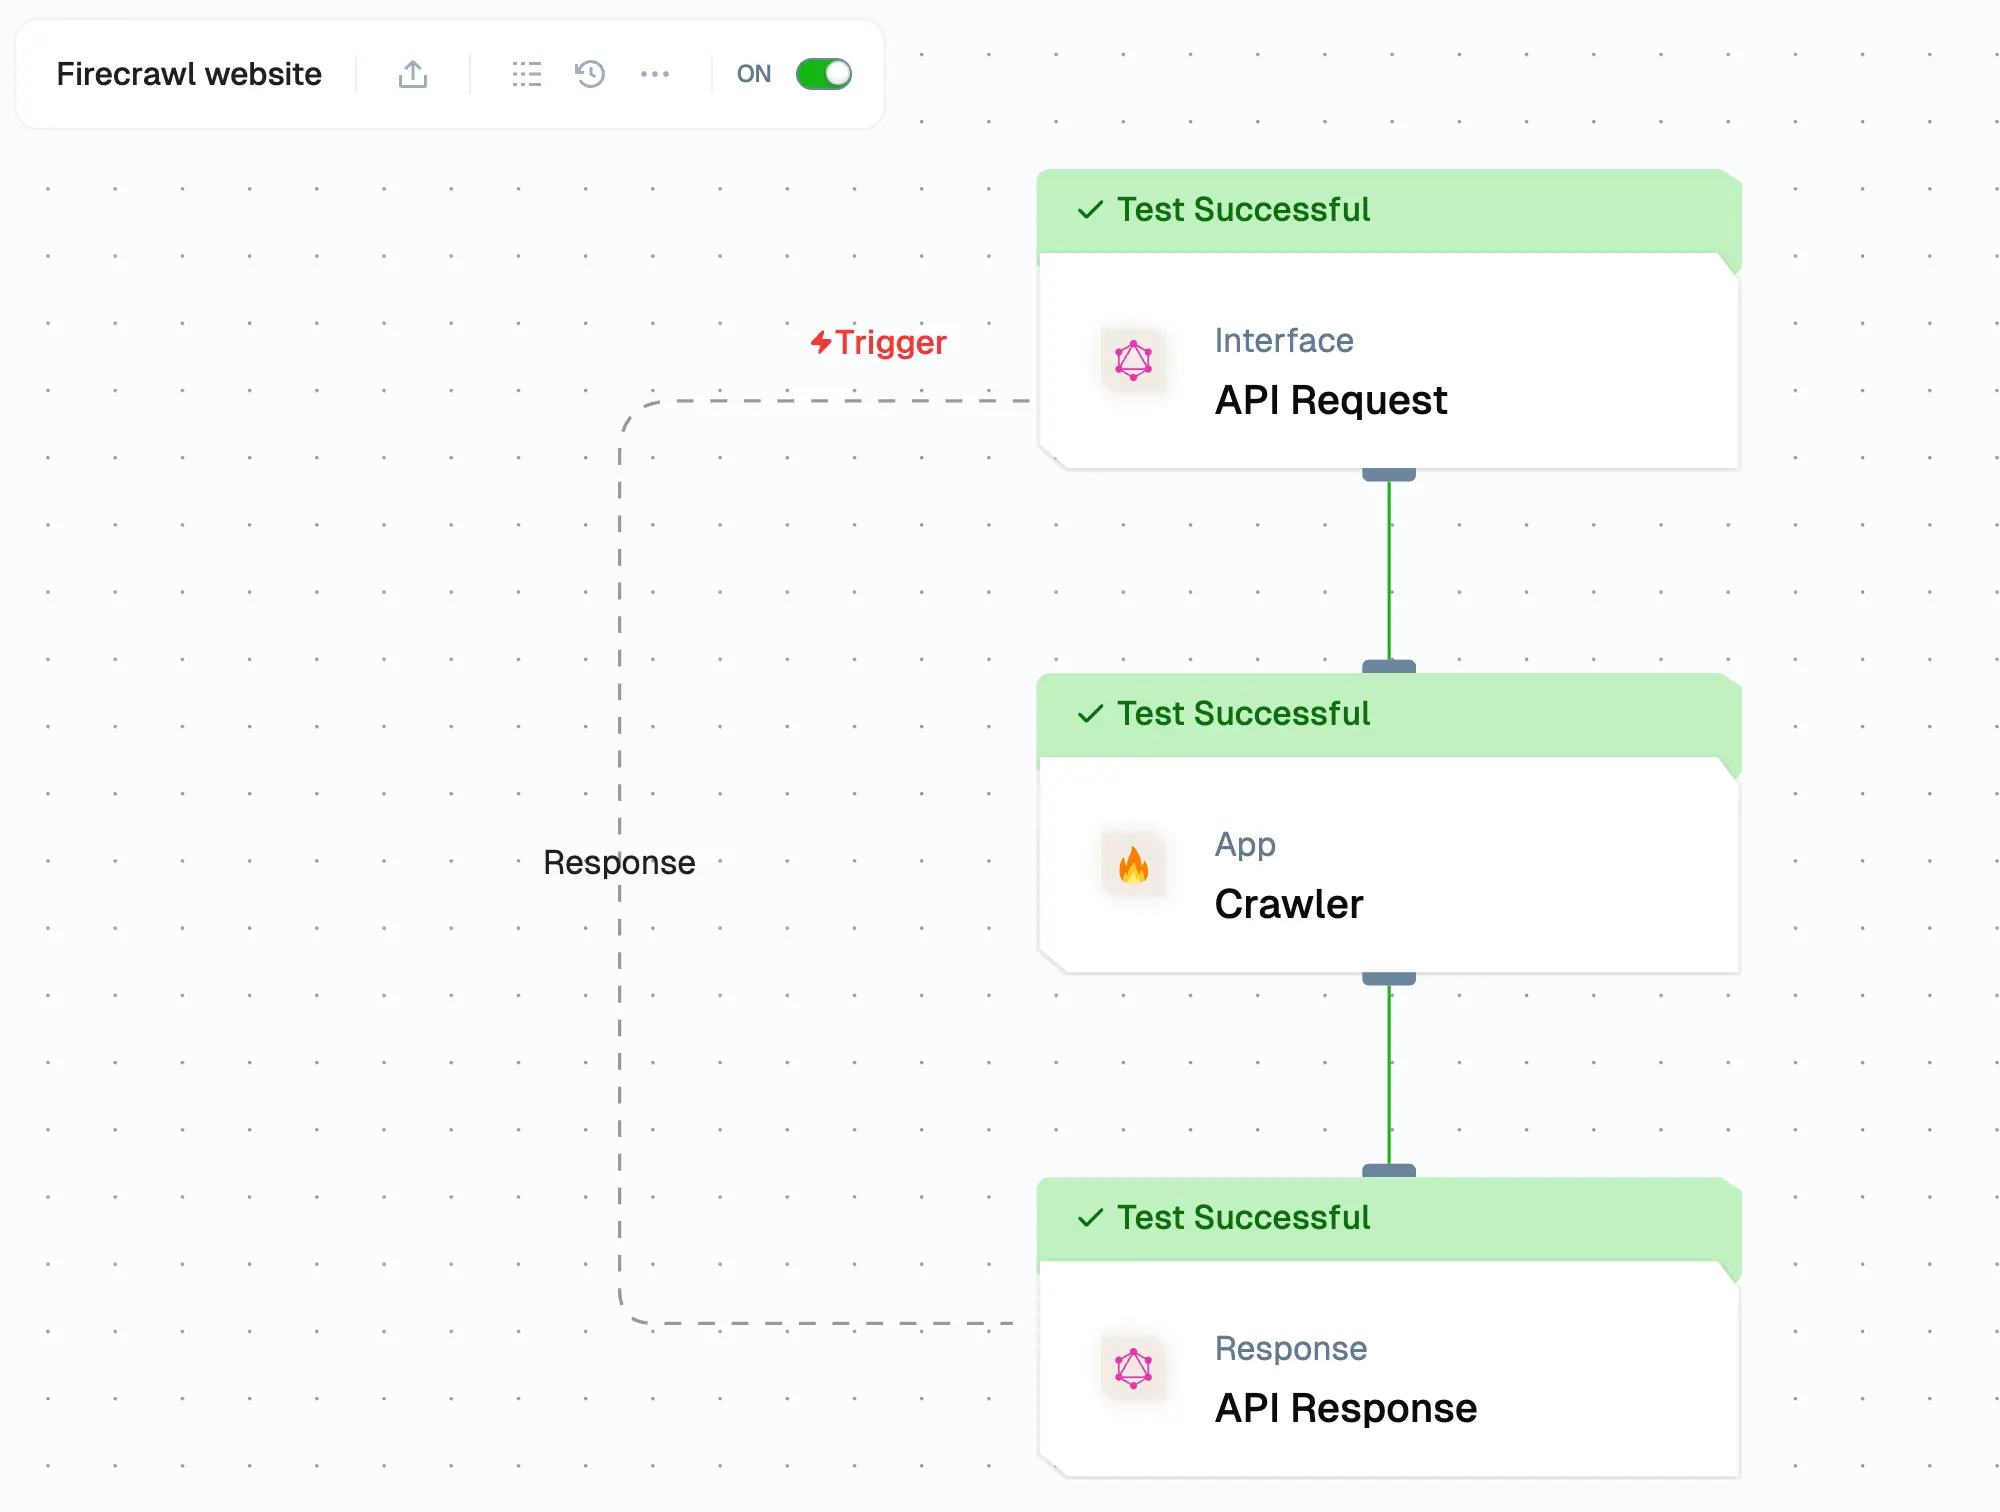Open the three-dots more options menu
The width and height of the screenshot is (2000, 1512).
click(655, 74)
